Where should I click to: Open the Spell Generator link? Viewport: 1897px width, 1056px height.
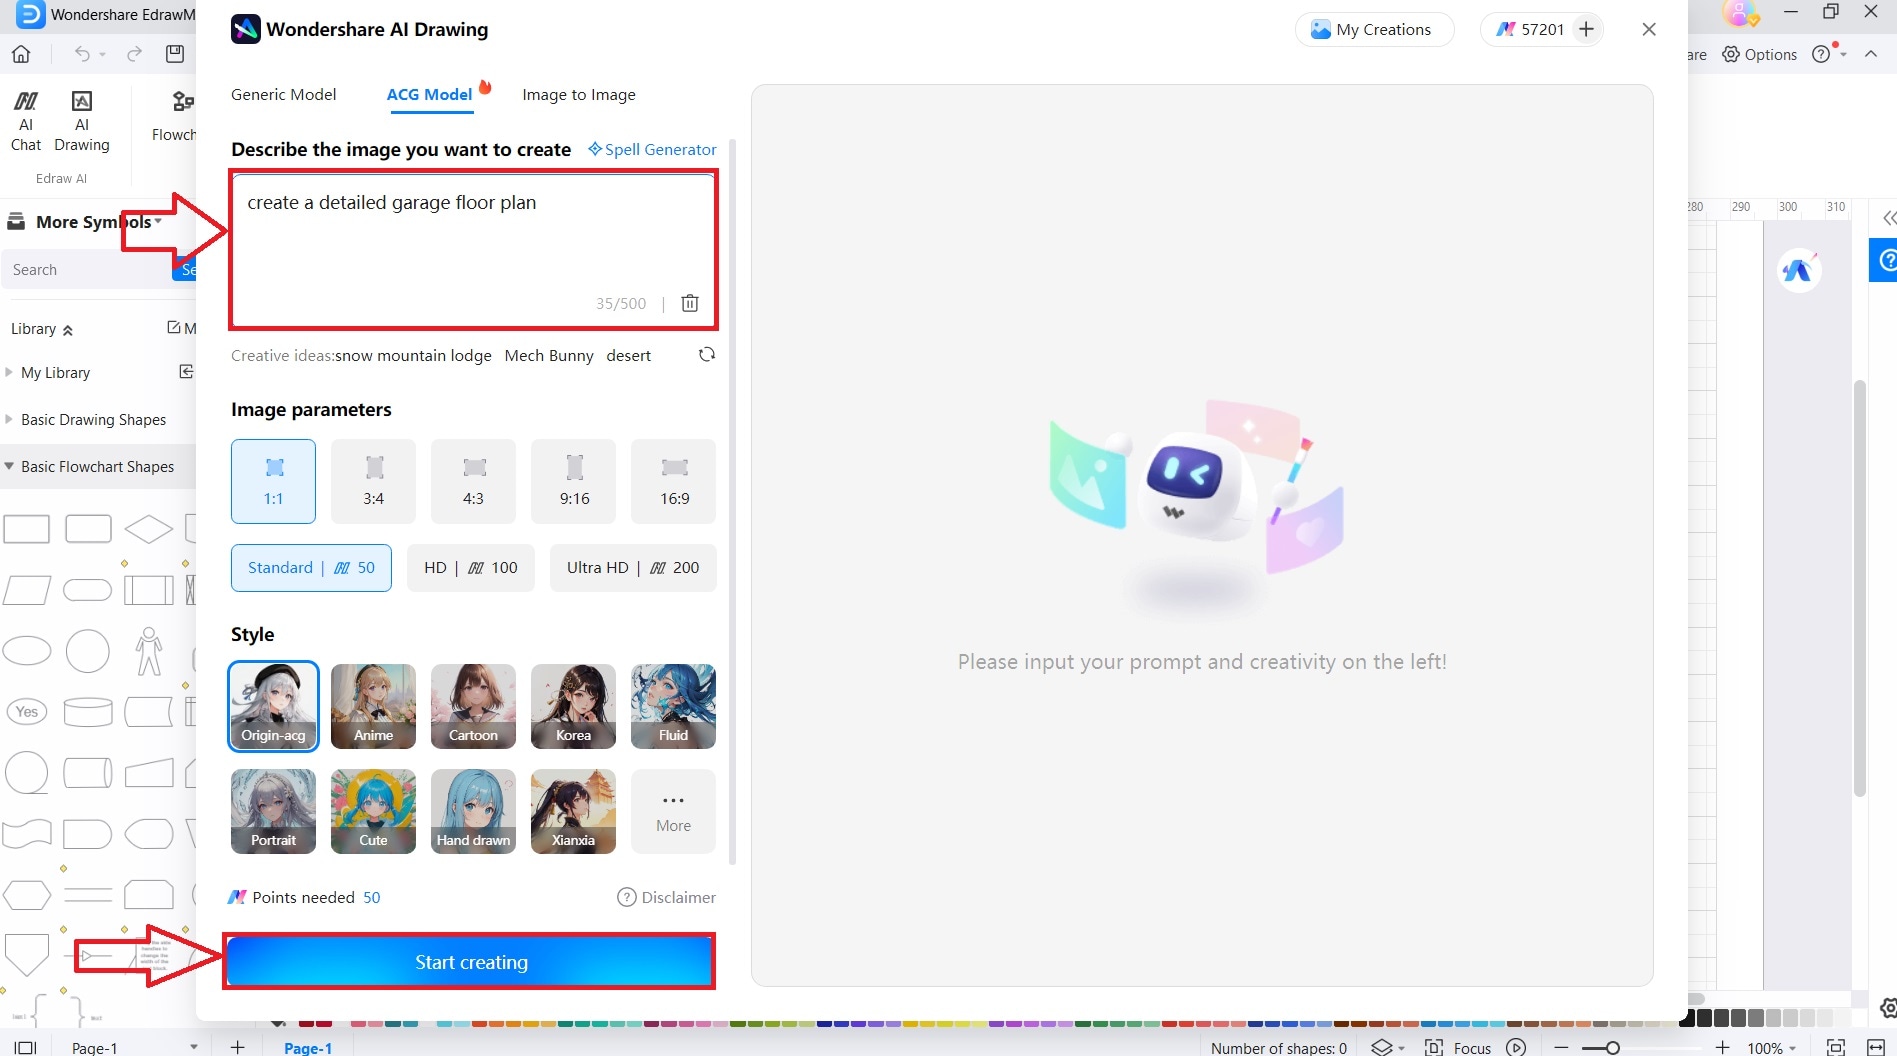point(652,149)
